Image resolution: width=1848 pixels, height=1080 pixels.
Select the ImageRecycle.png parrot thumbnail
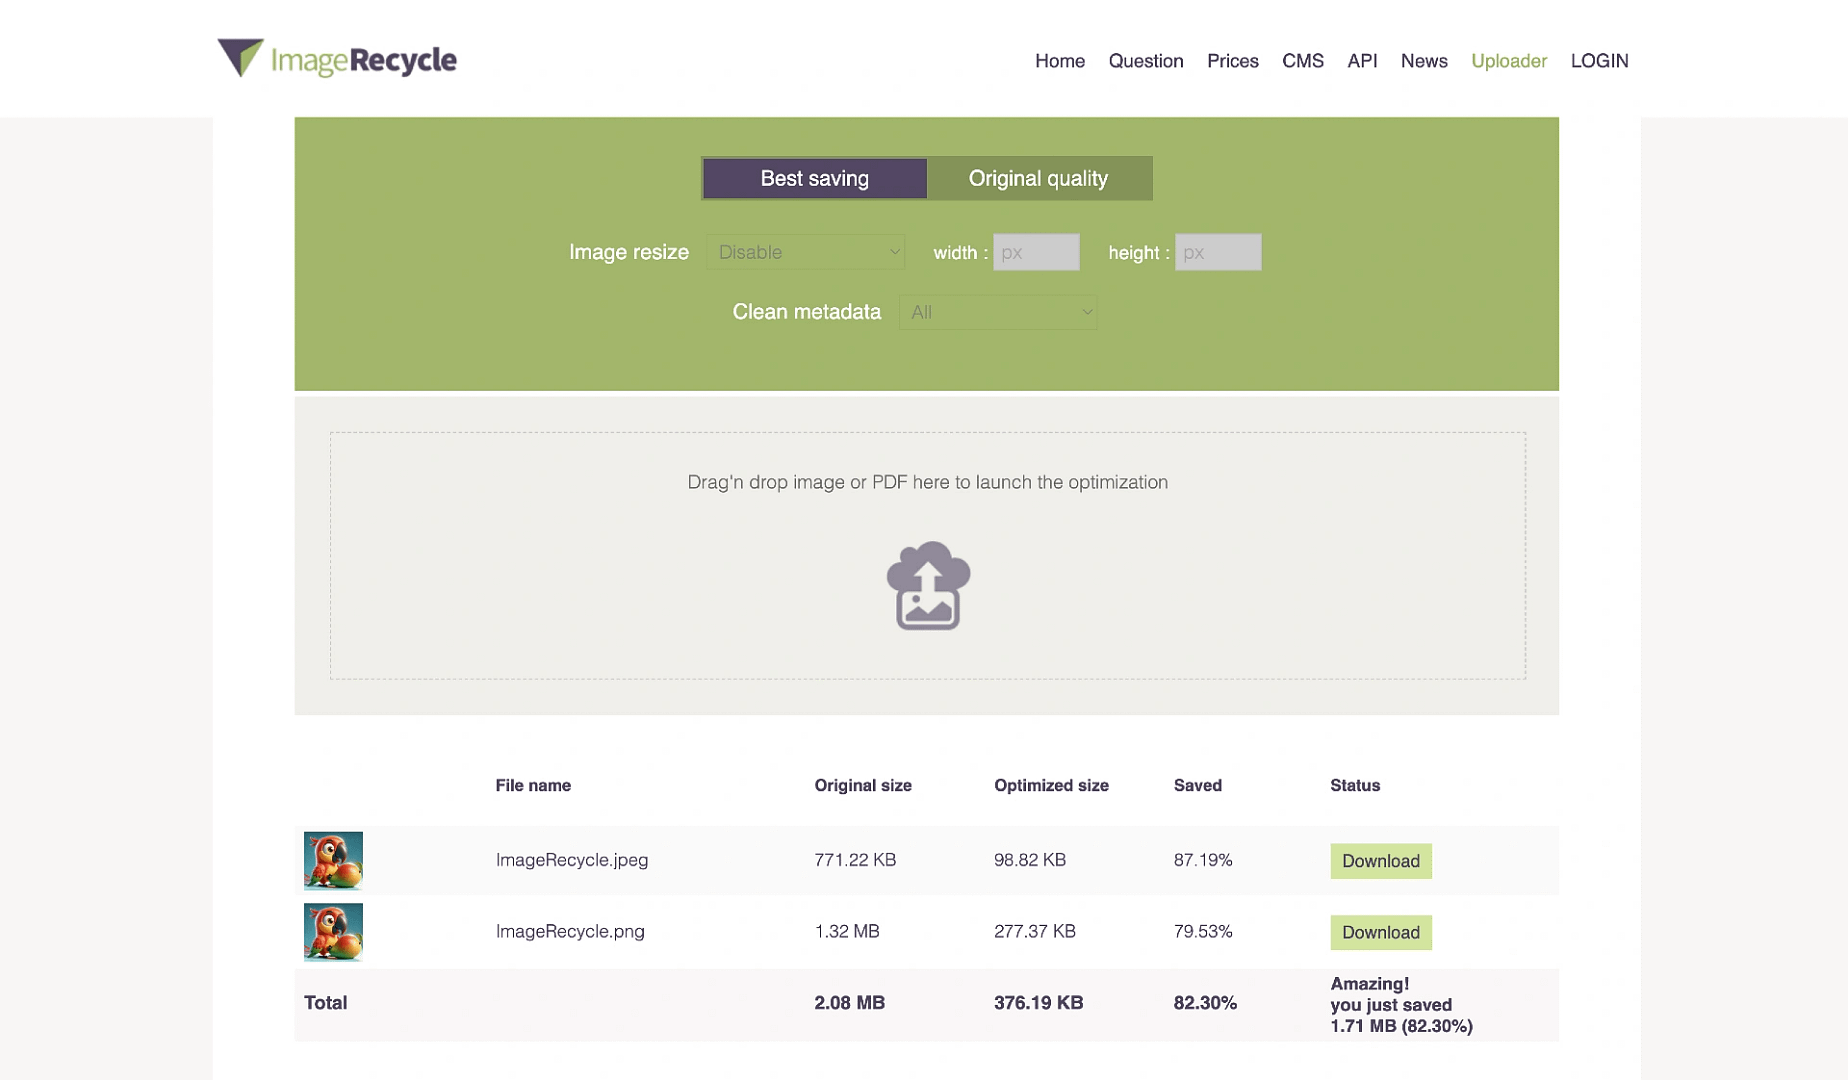pyautogui.click(x=333, y=932)
